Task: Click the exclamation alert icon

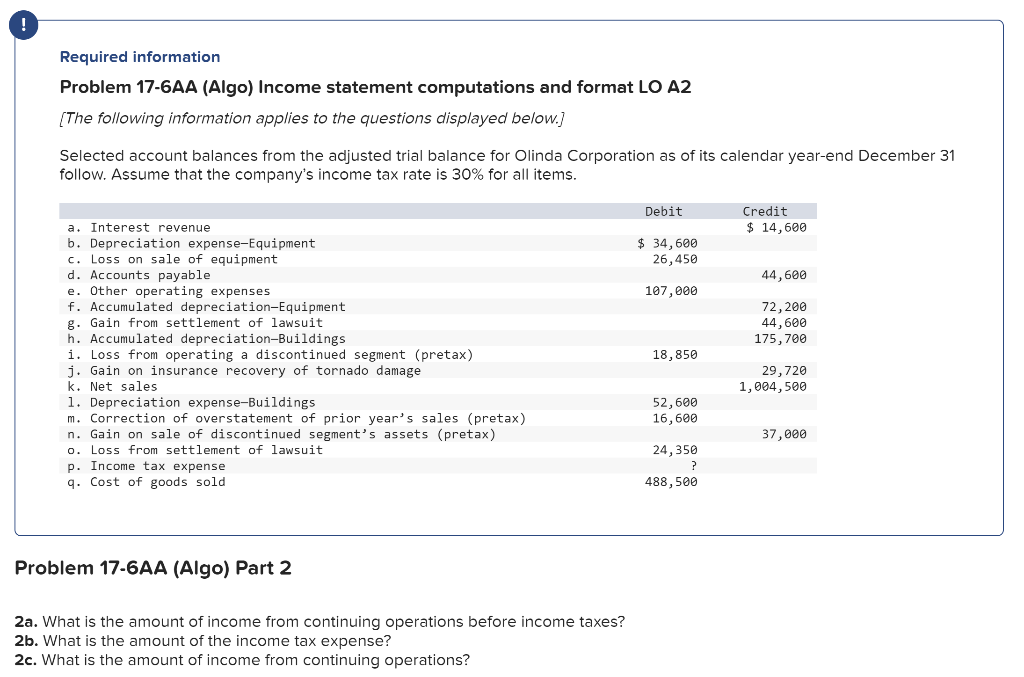Action: click(x=23, y=25)
